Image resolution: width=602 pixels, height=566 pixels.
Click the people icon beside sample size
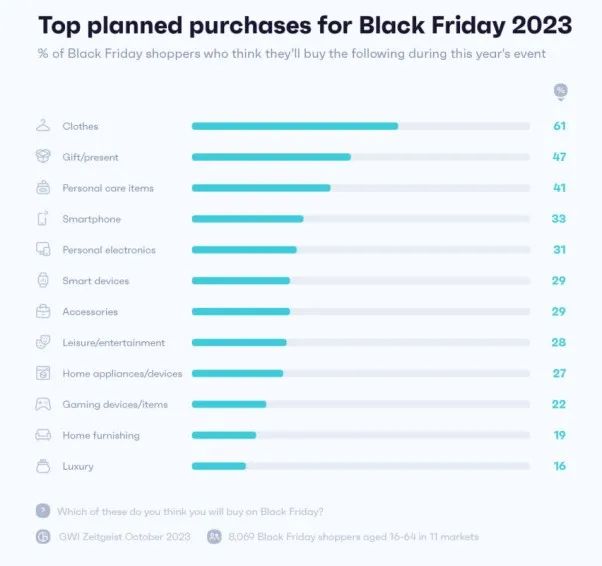pos(214,537)
